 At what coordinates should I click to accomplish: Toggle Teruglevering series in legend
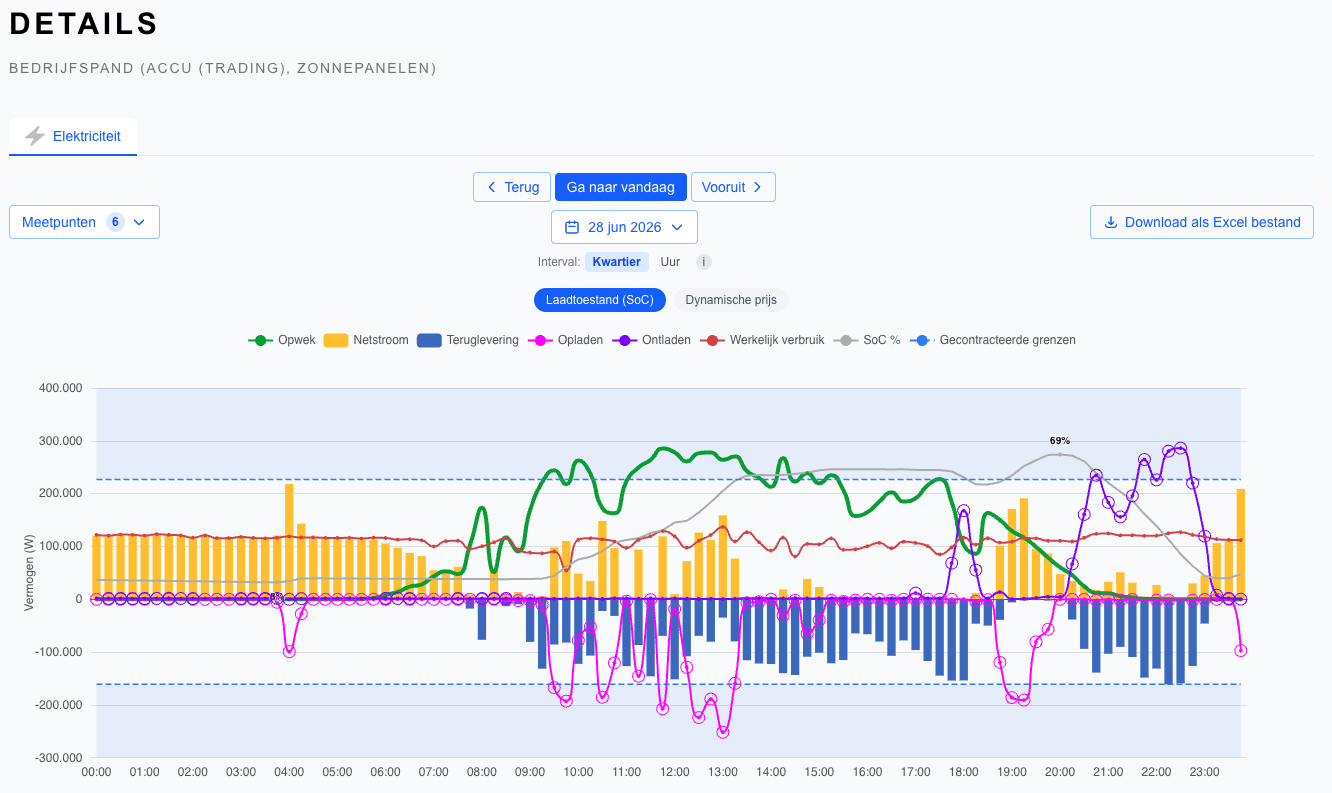pos(429,340)
